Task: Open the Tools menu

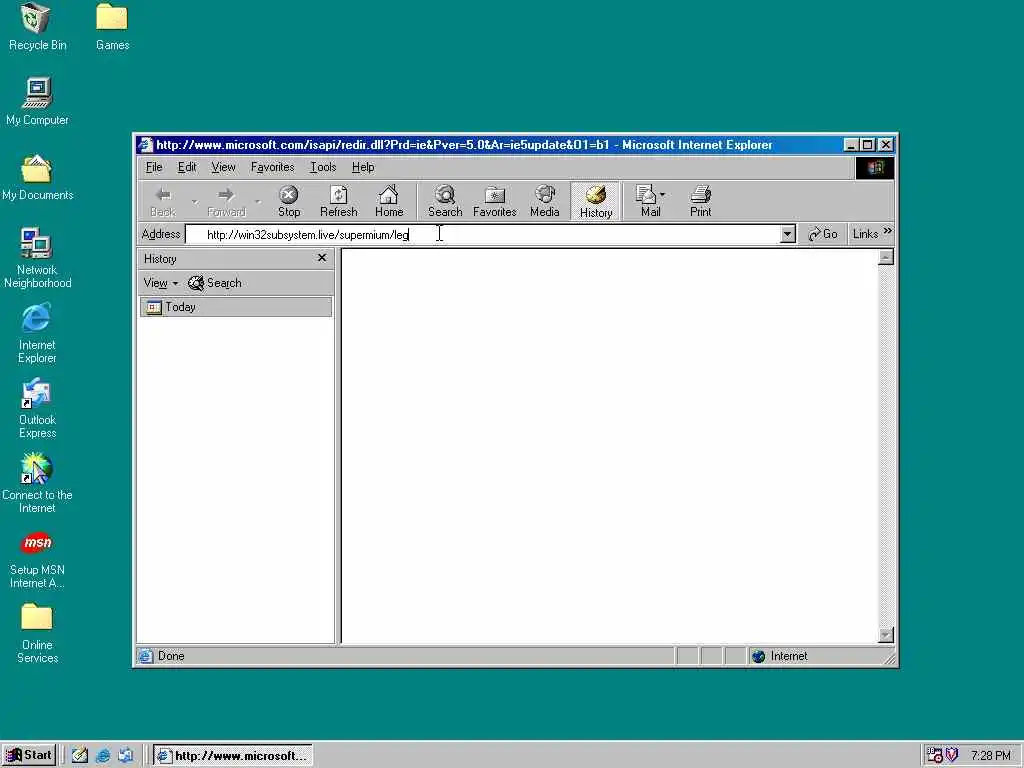Action: pyautogui.click(x=323, y=167)
